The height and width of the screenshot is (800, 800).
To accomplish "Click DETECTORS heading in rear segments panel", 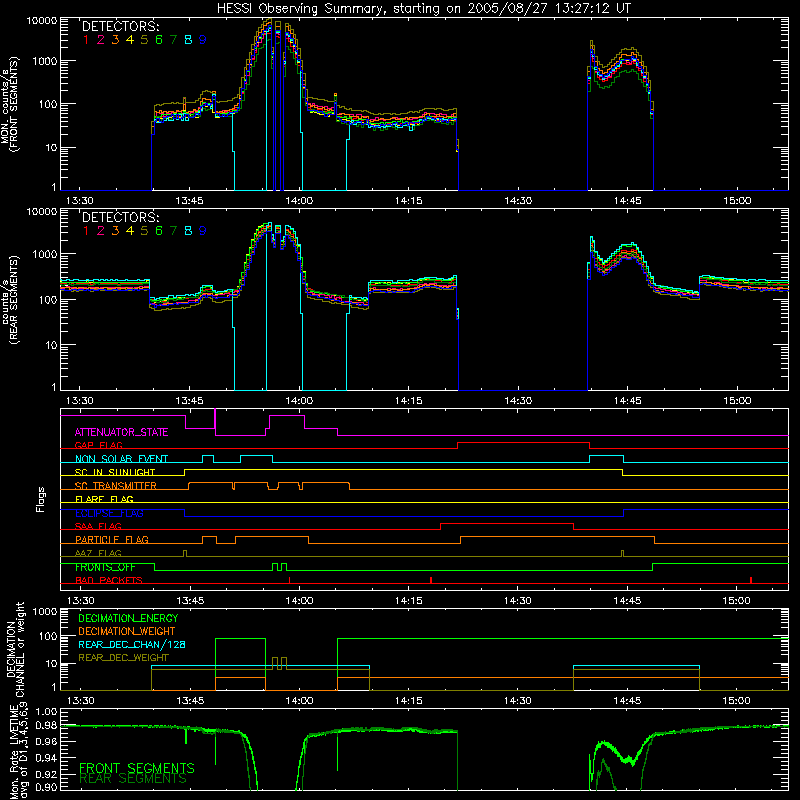I will [120, 217].
